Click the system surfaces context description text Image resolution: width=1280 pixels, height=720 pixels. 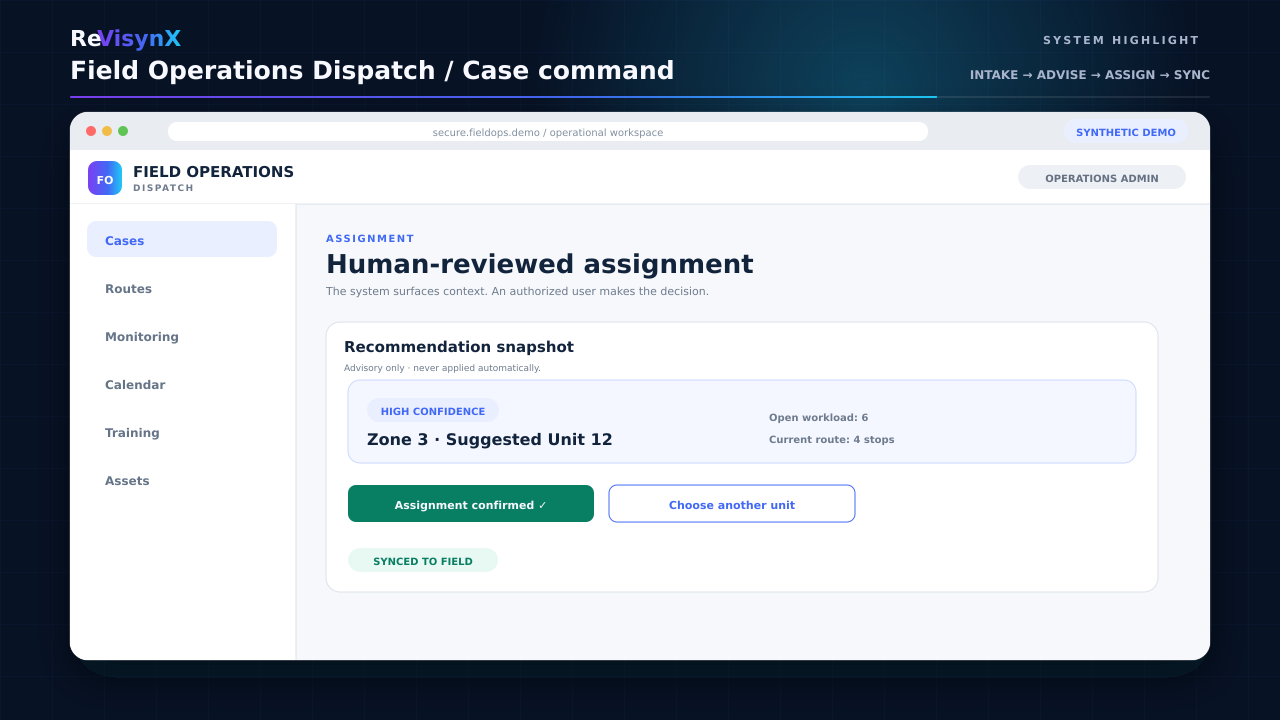coord(517,291)
